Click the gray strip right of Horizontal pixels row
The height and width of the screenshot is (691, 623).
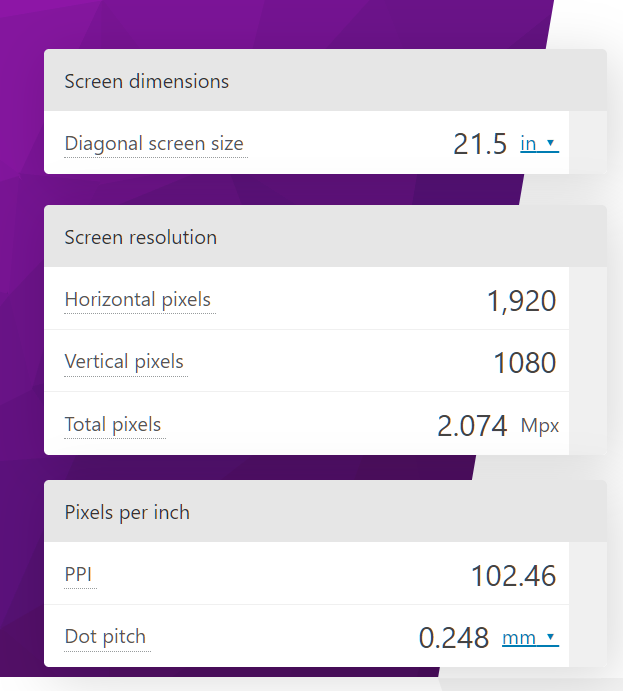pos(587,300)
